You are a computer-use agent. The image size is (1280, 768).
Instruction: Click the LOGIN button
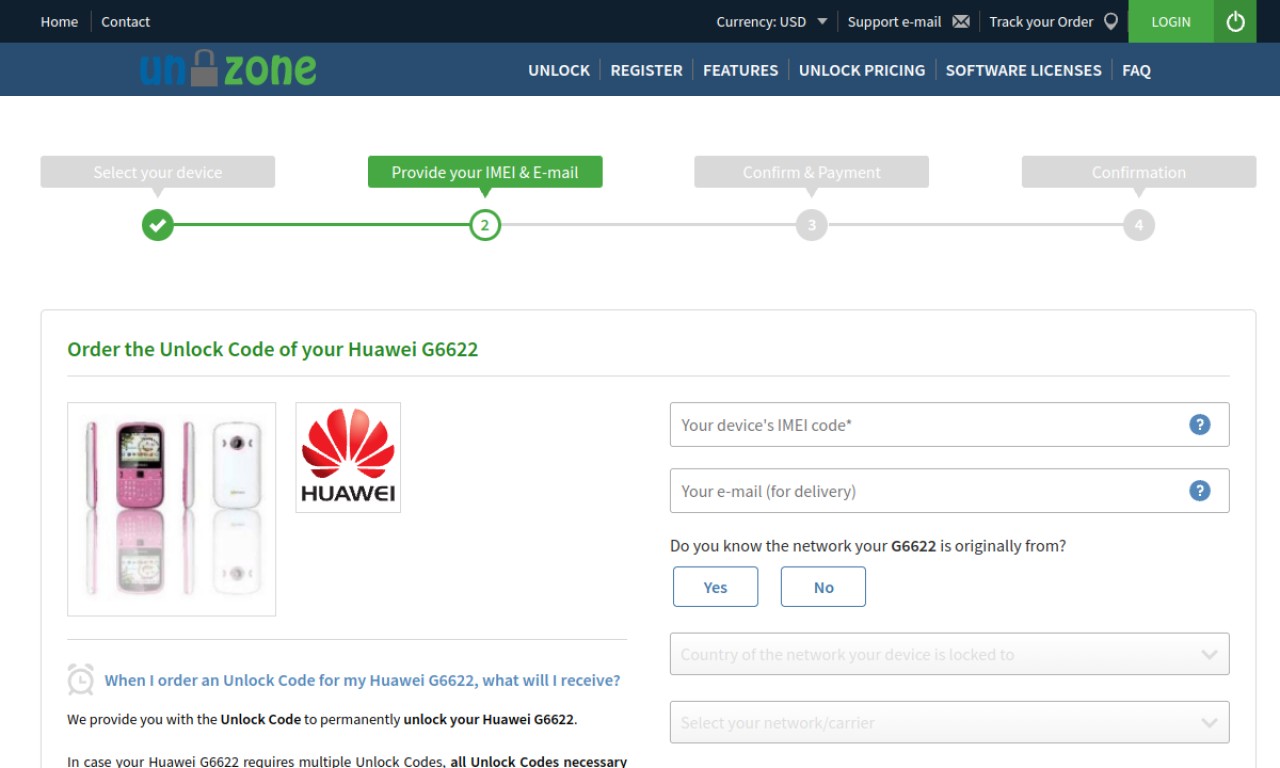coord(1171,21)
